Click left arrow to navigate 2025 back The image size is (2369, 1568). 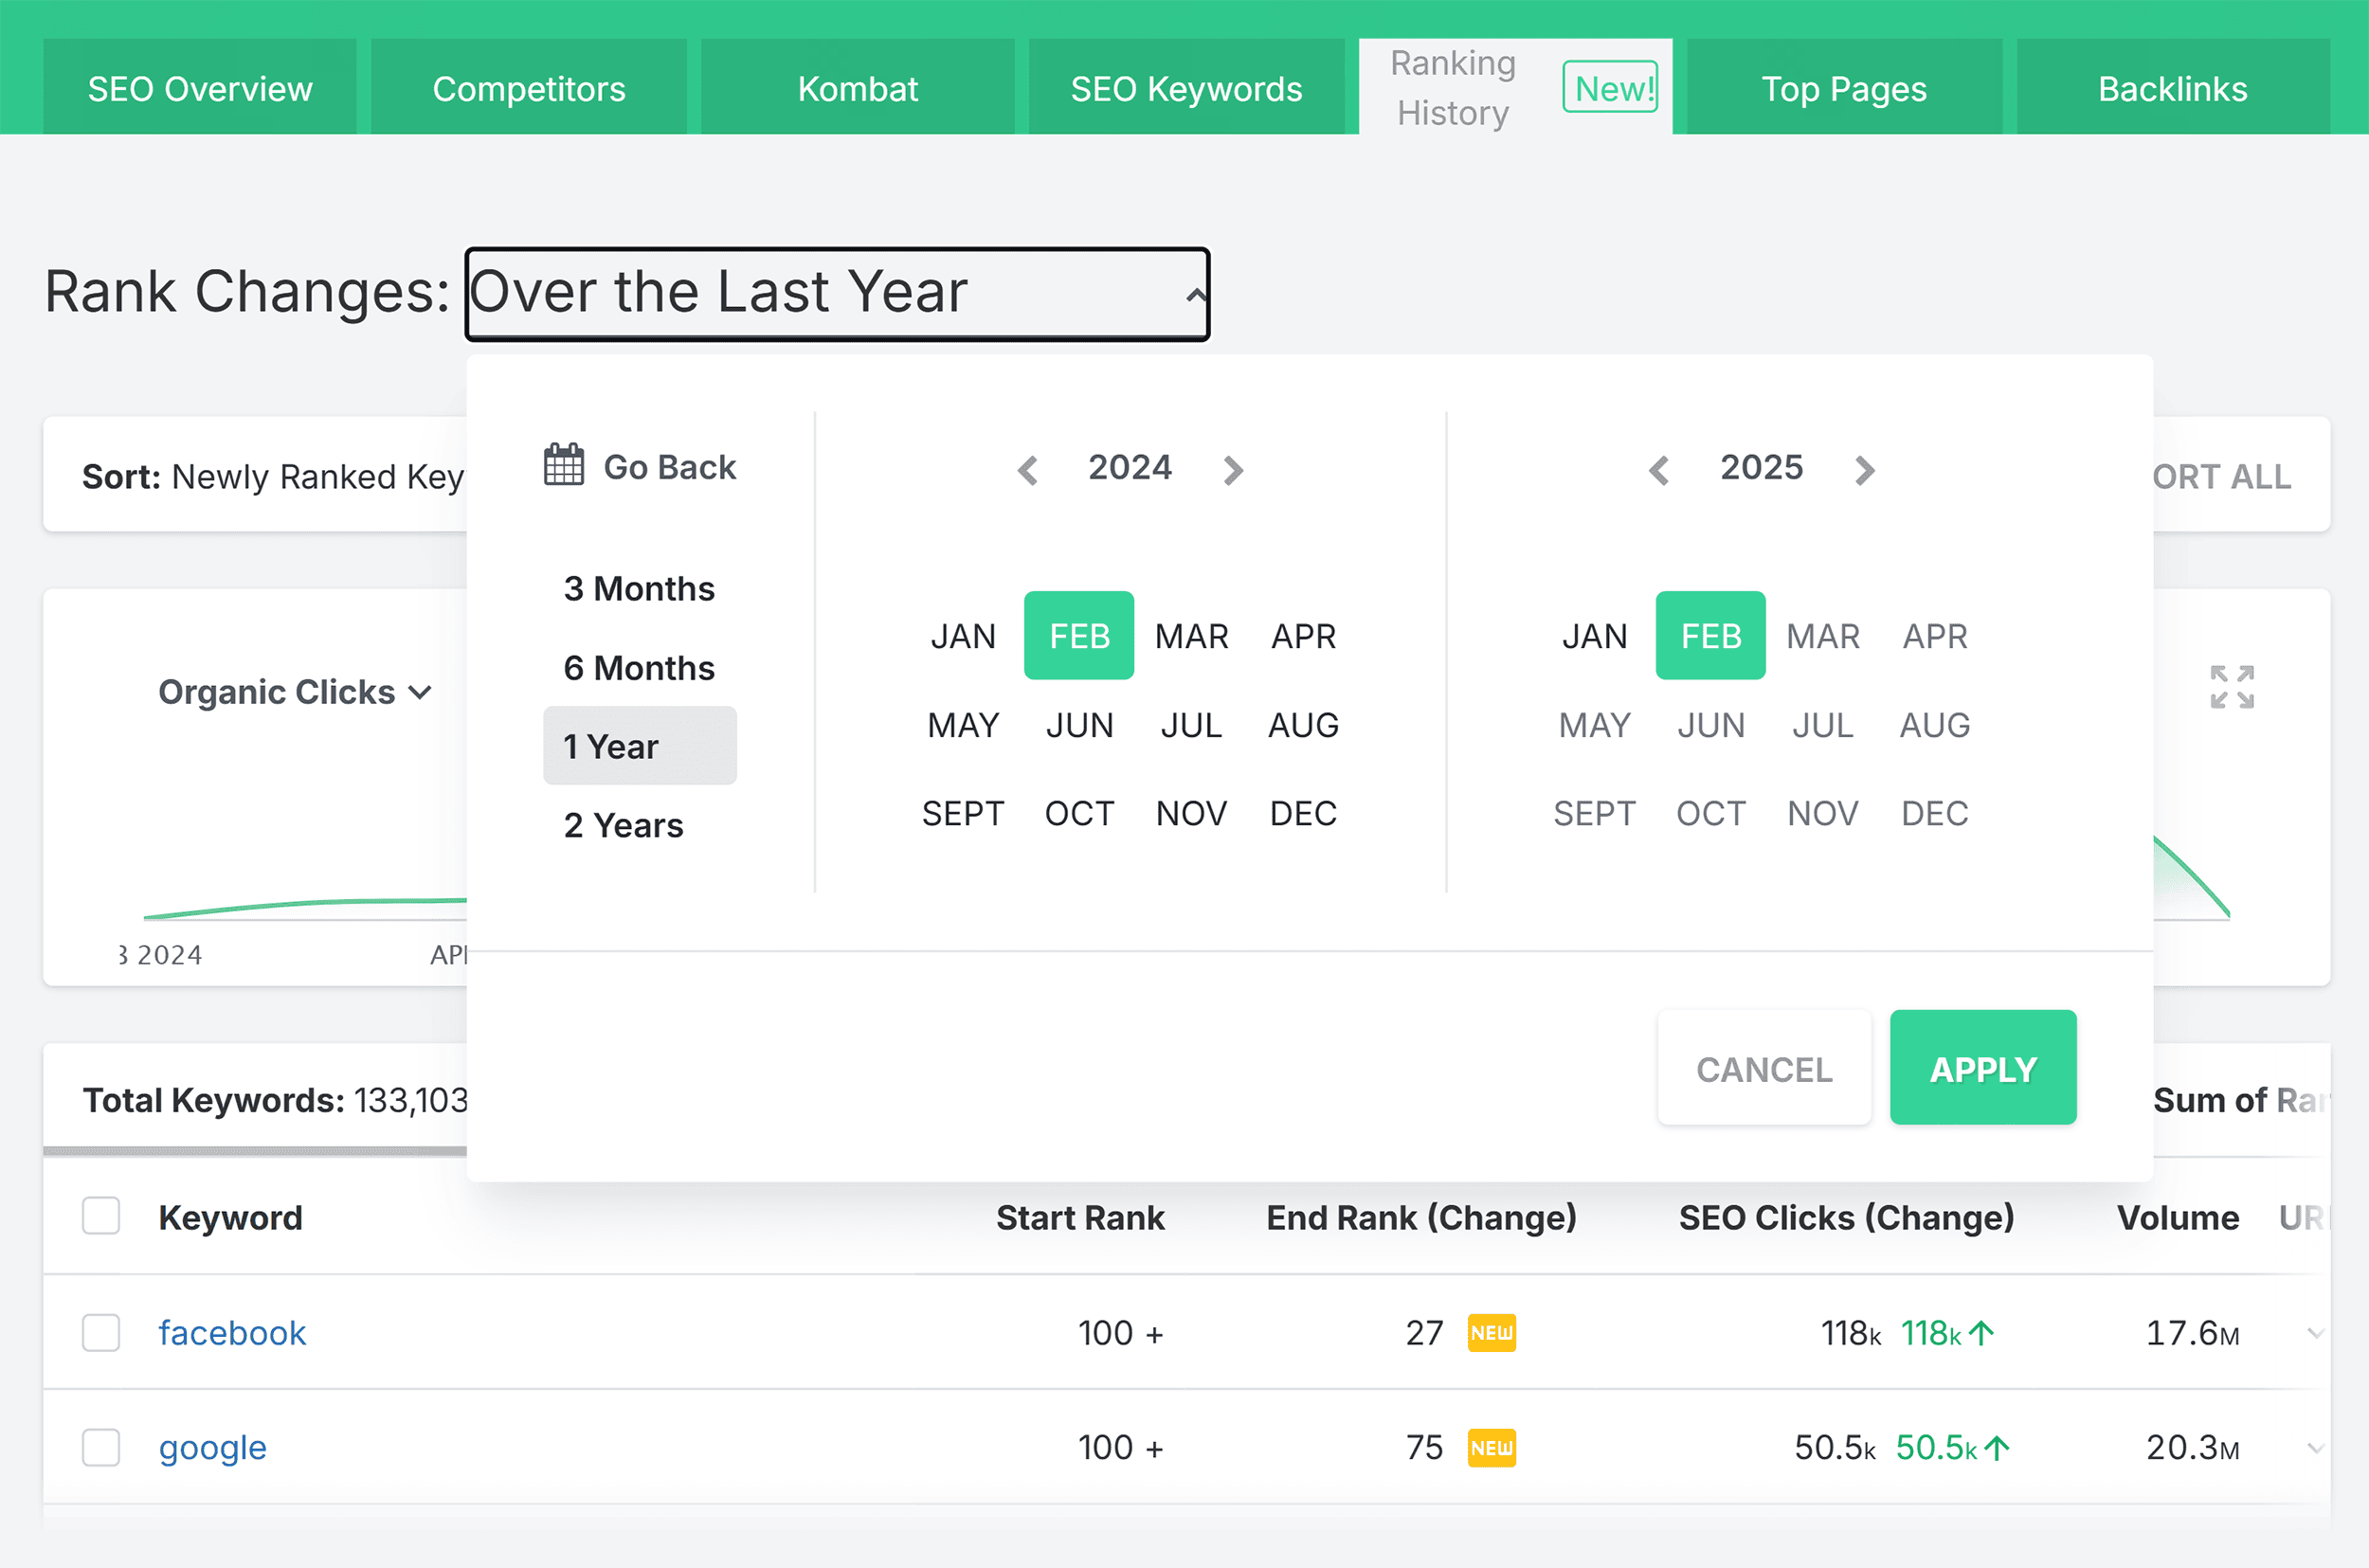(1655, 467)
